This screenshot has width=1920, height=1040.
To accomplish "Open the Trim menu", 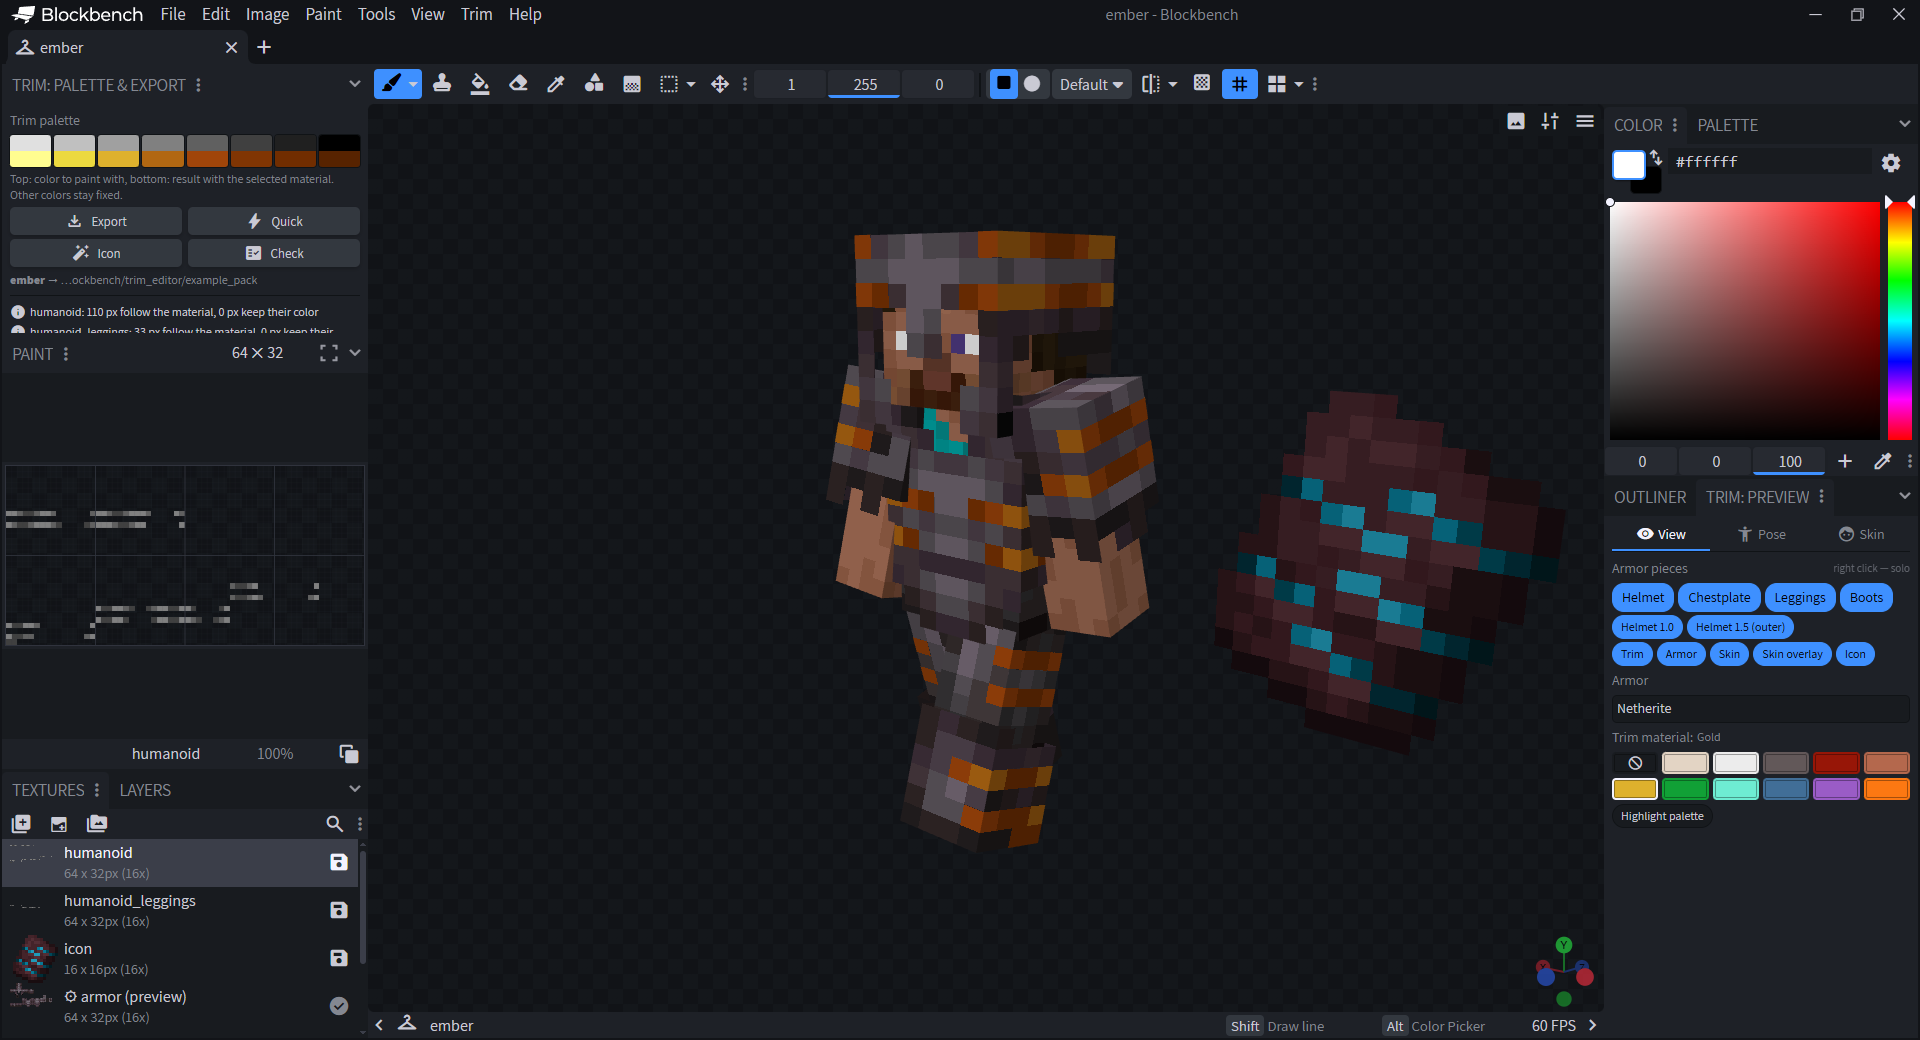I will pos(476,14).
